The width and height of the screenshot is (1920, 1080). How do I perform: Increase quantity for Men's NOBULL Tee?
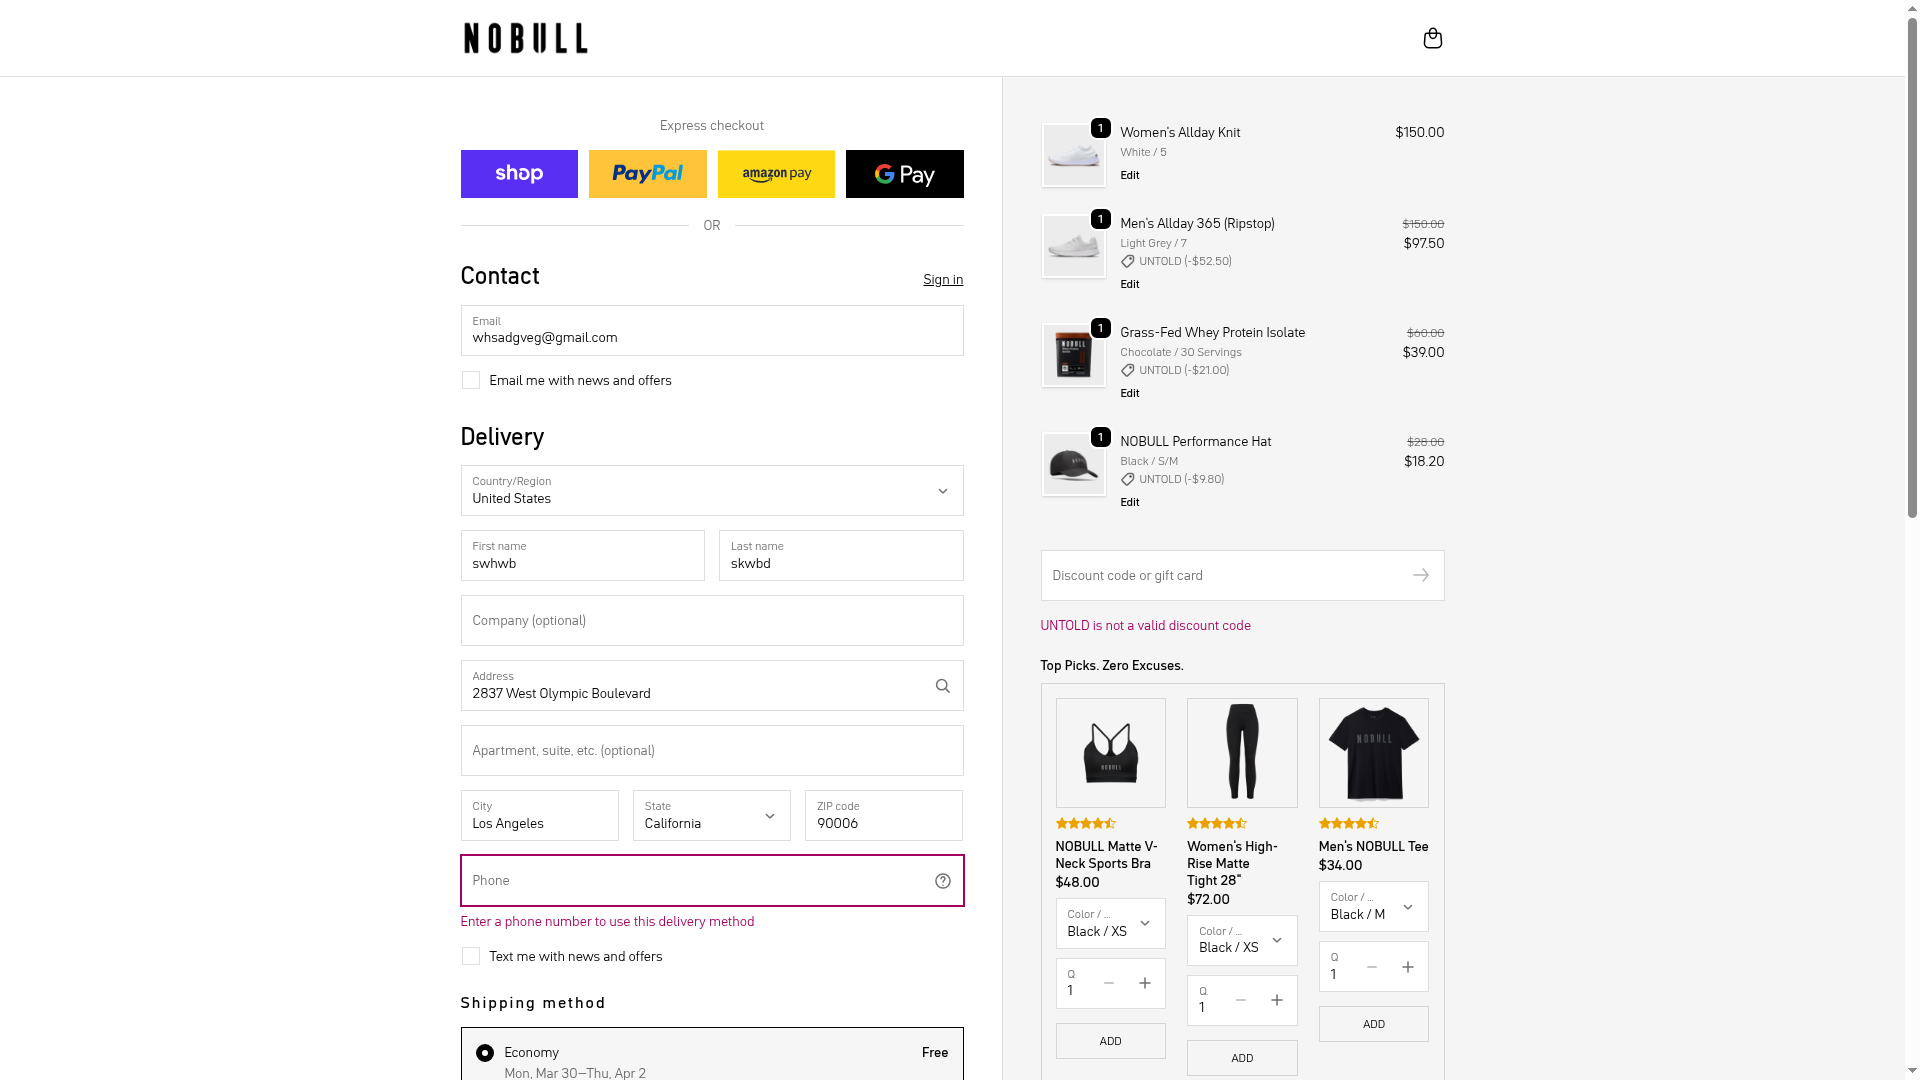[x=1407, y=967]
